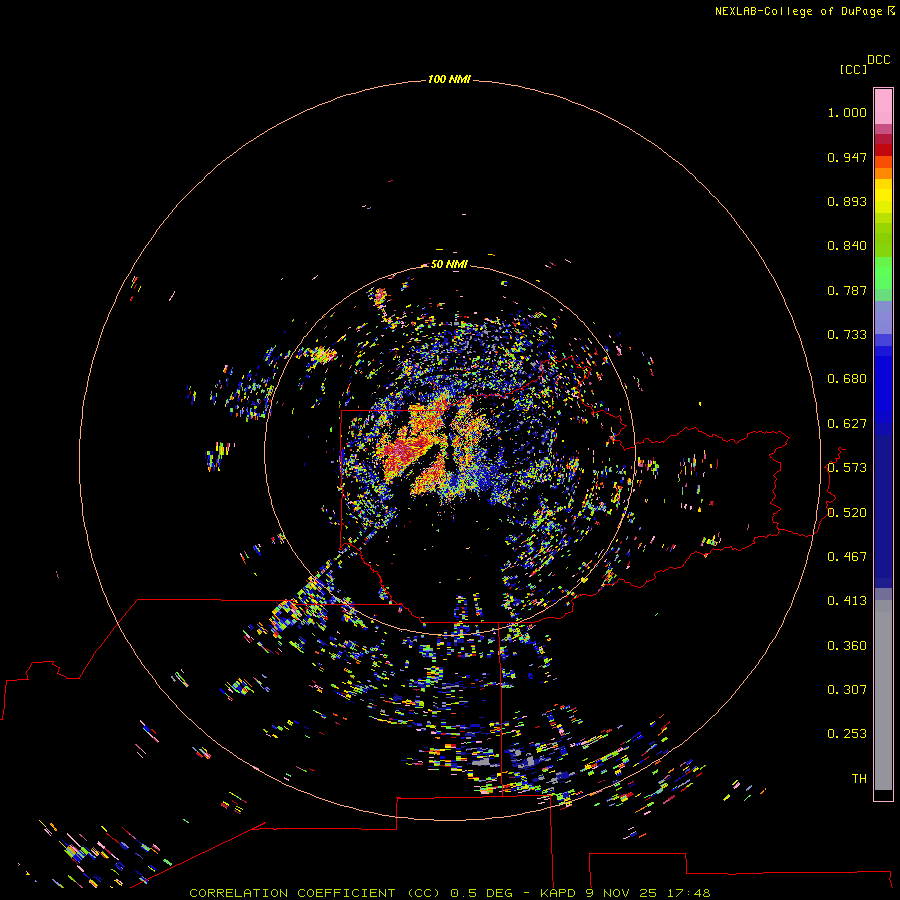The height and width of the screenshot is (900, 900).
Task: Click the 0.840 legend value
Action: (847, 246)
